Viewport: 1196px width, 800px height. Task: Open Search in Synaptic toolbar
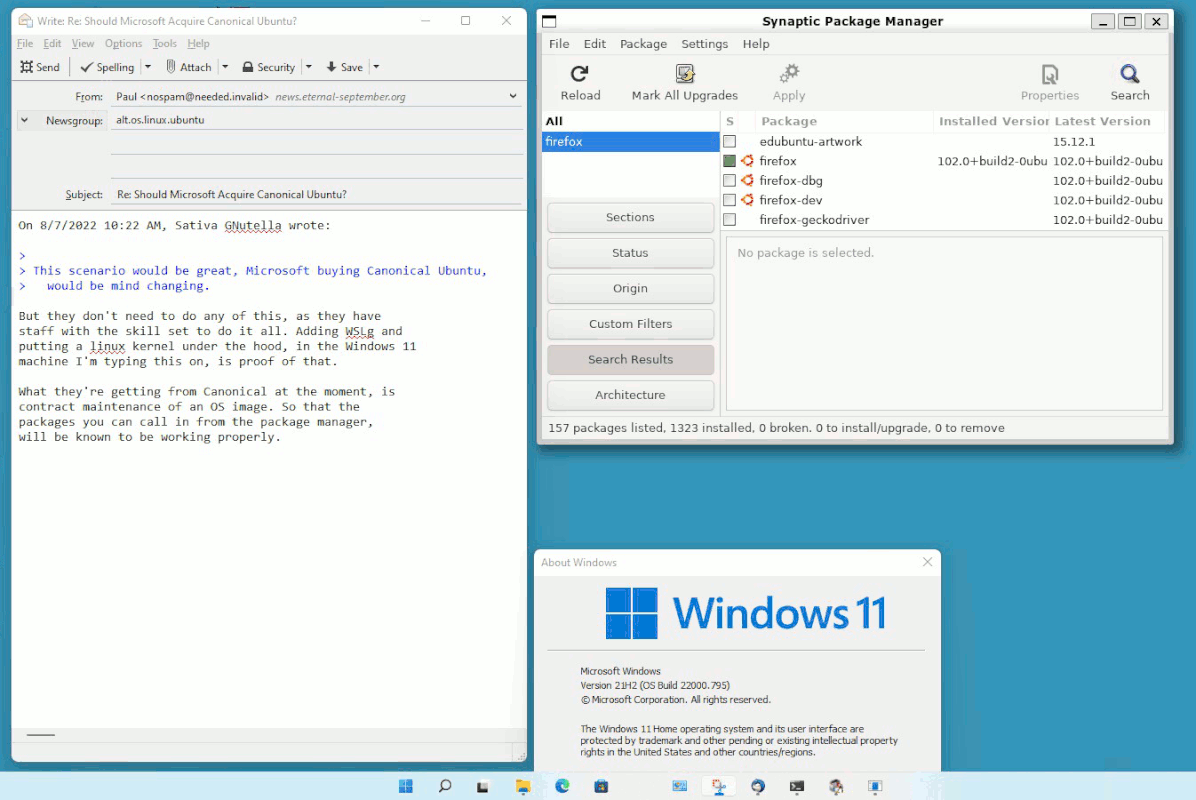(1130, 82)
